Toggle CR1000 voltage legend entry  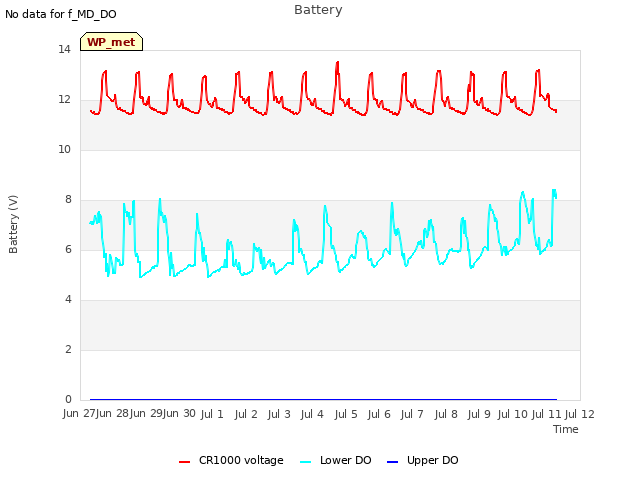coord(231,460)
